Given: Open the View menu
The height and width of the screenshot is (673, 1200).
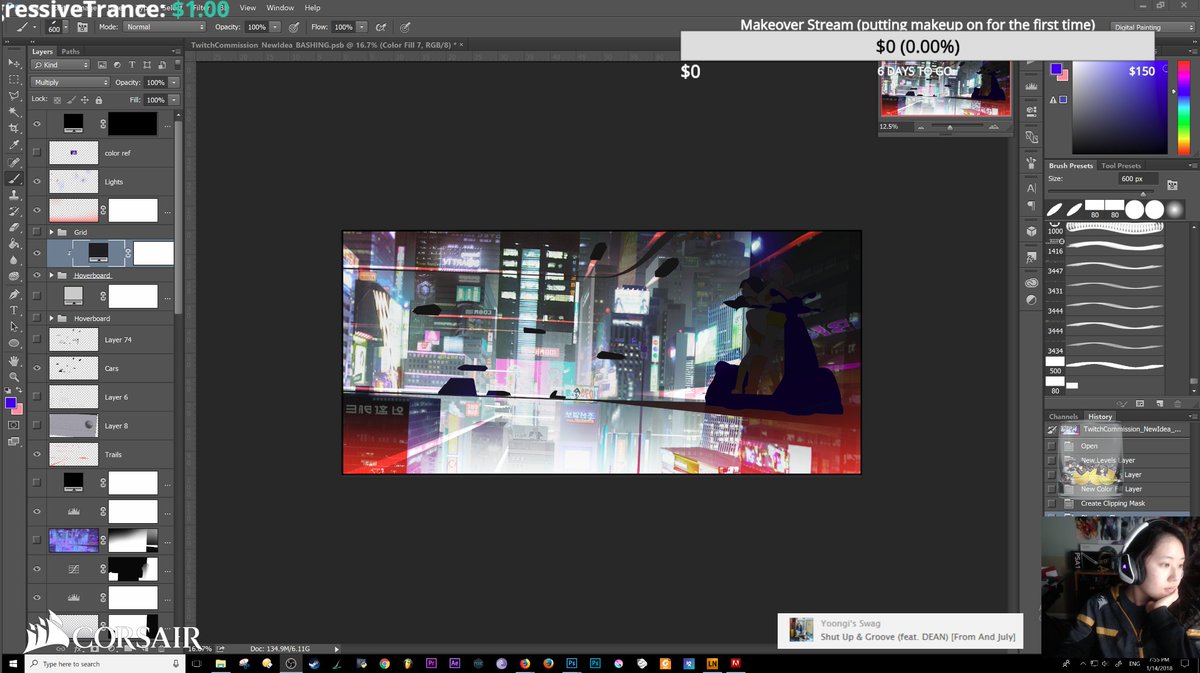Looking at the screenshot, I should pos(248,7).
